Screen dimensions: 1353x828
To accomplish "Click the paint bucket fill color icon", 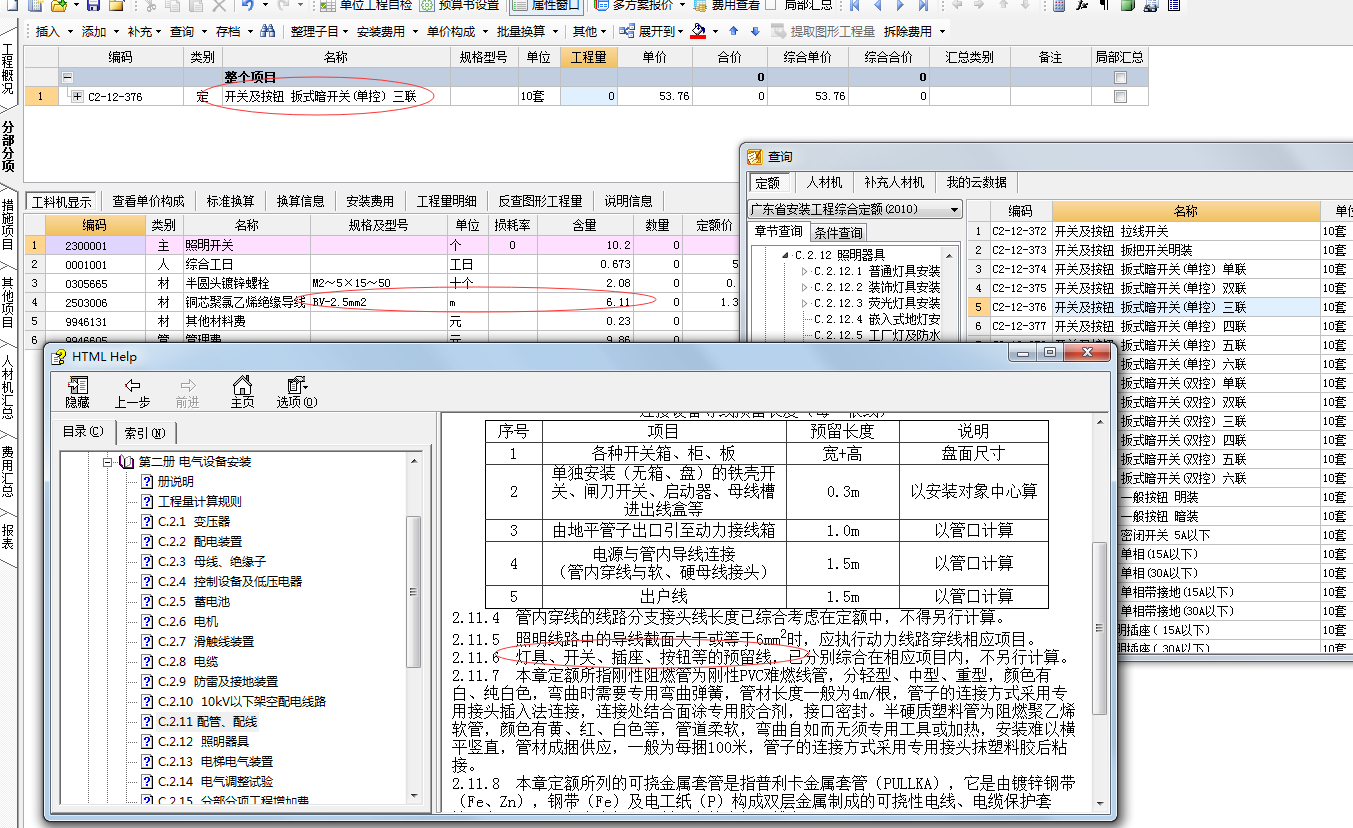I will pos(698,31).
